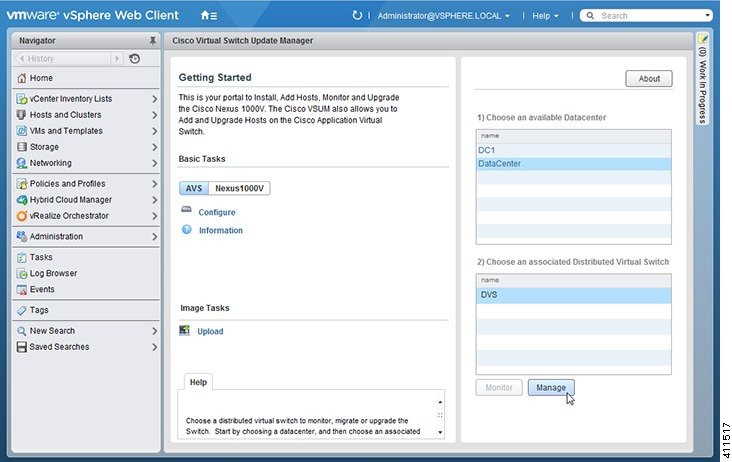
Task: Click VMs and Templates icon
Action: [x=21, y=131]
